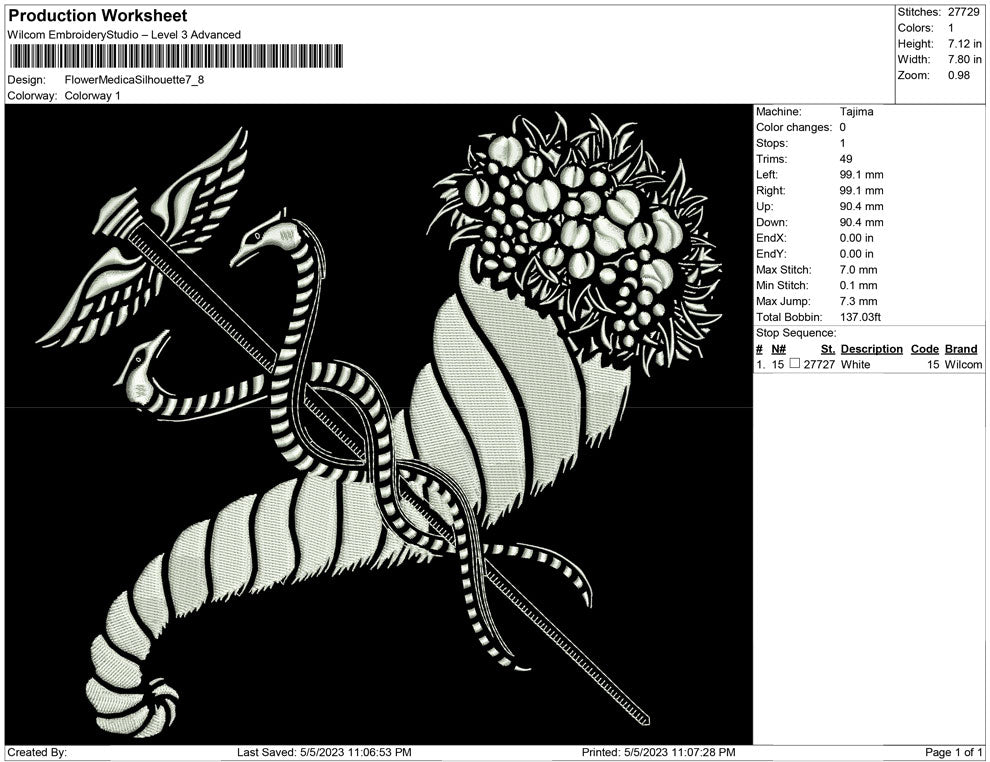Click Down value 90.4 mm
This screenshot has width=990, height=762.
point(861,222)
